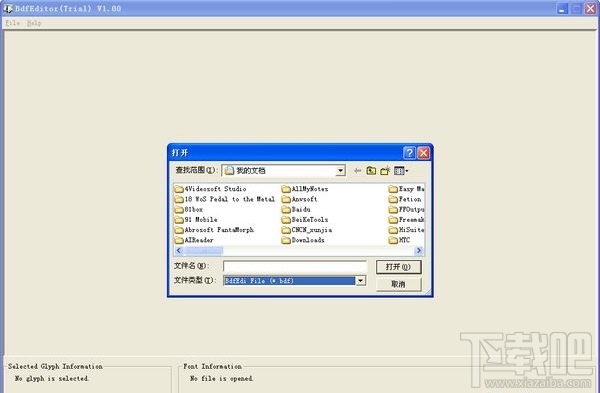600x393 pixels.
Task: Select the CNCN_xunjia folder
Action: [x=307, y=230]
